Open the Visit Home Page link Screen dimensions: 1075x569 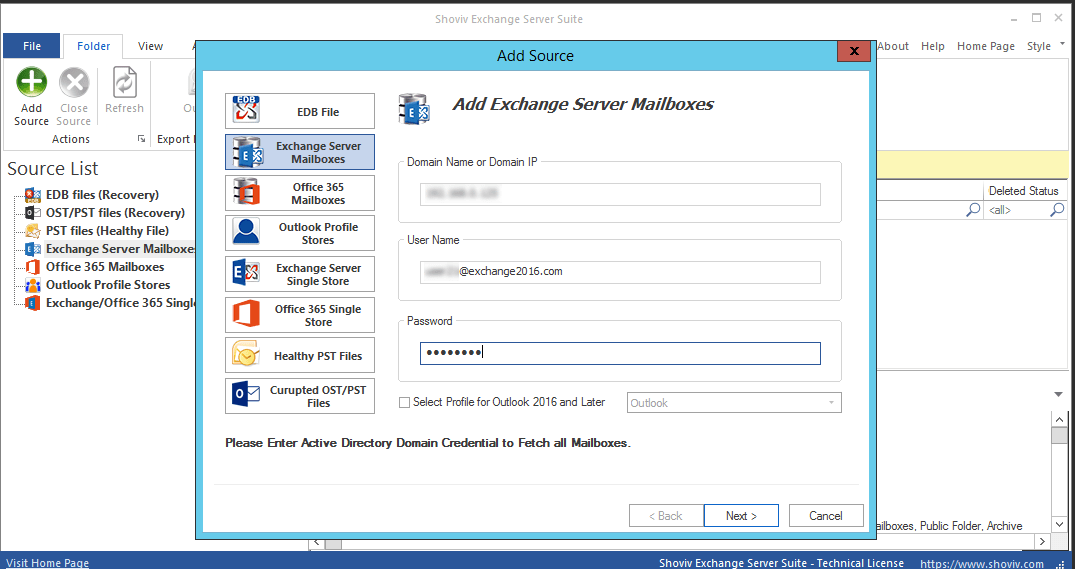pos(47,563)
